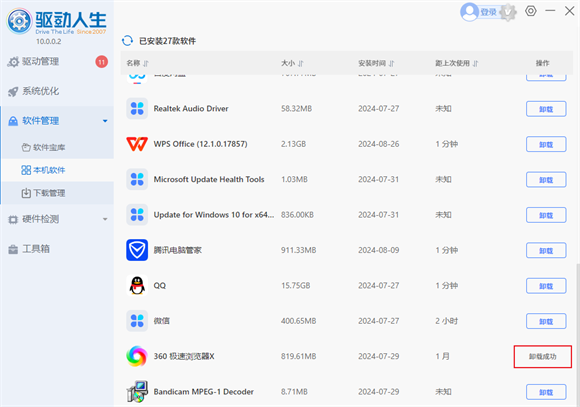Sort list by 距上次使用 column
Screen dimensions: 580x407
coord(456,63)
